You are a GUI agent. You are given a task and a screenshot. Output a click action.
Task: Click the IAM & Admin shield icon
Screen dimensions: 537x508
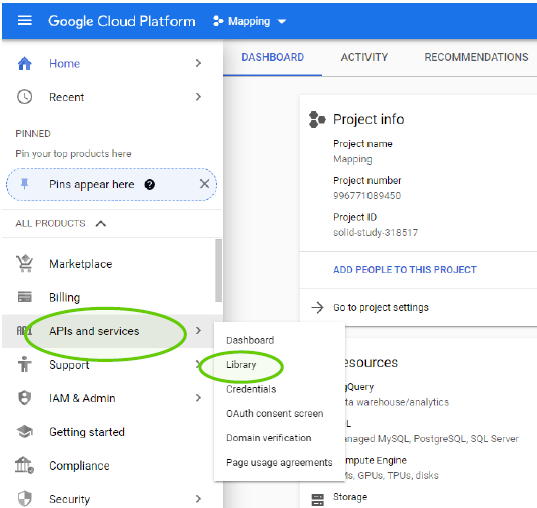coord(25,398)
